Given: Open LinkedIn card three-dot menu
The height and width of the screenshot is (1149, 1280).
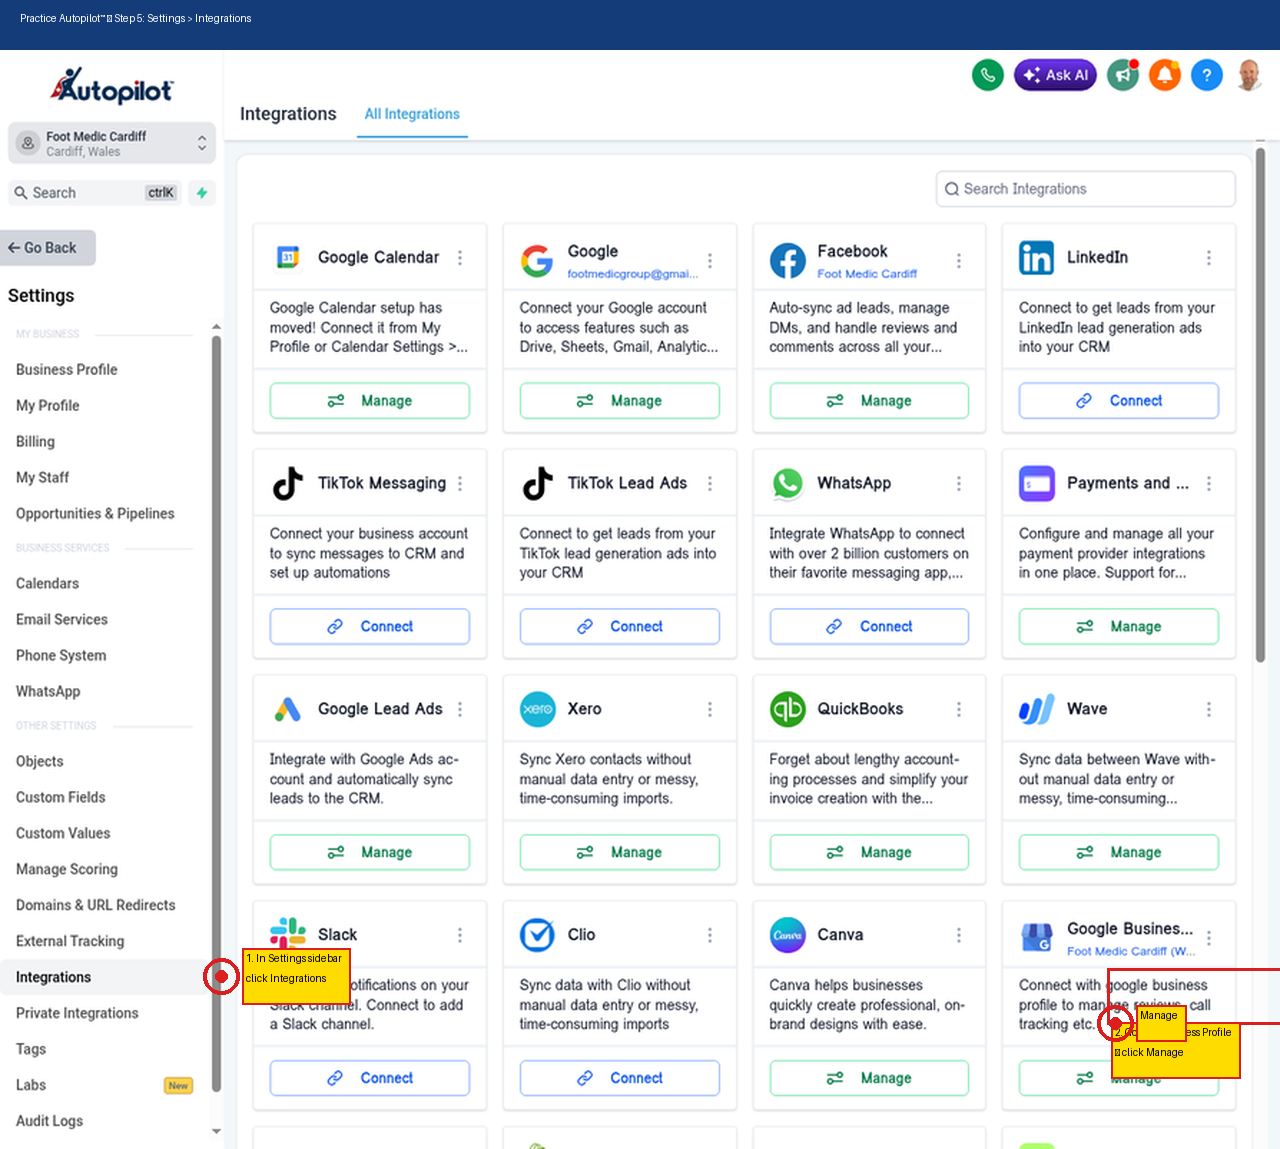Looking at the screenshot, I should pyautogui.click(x=1209, y=258).
